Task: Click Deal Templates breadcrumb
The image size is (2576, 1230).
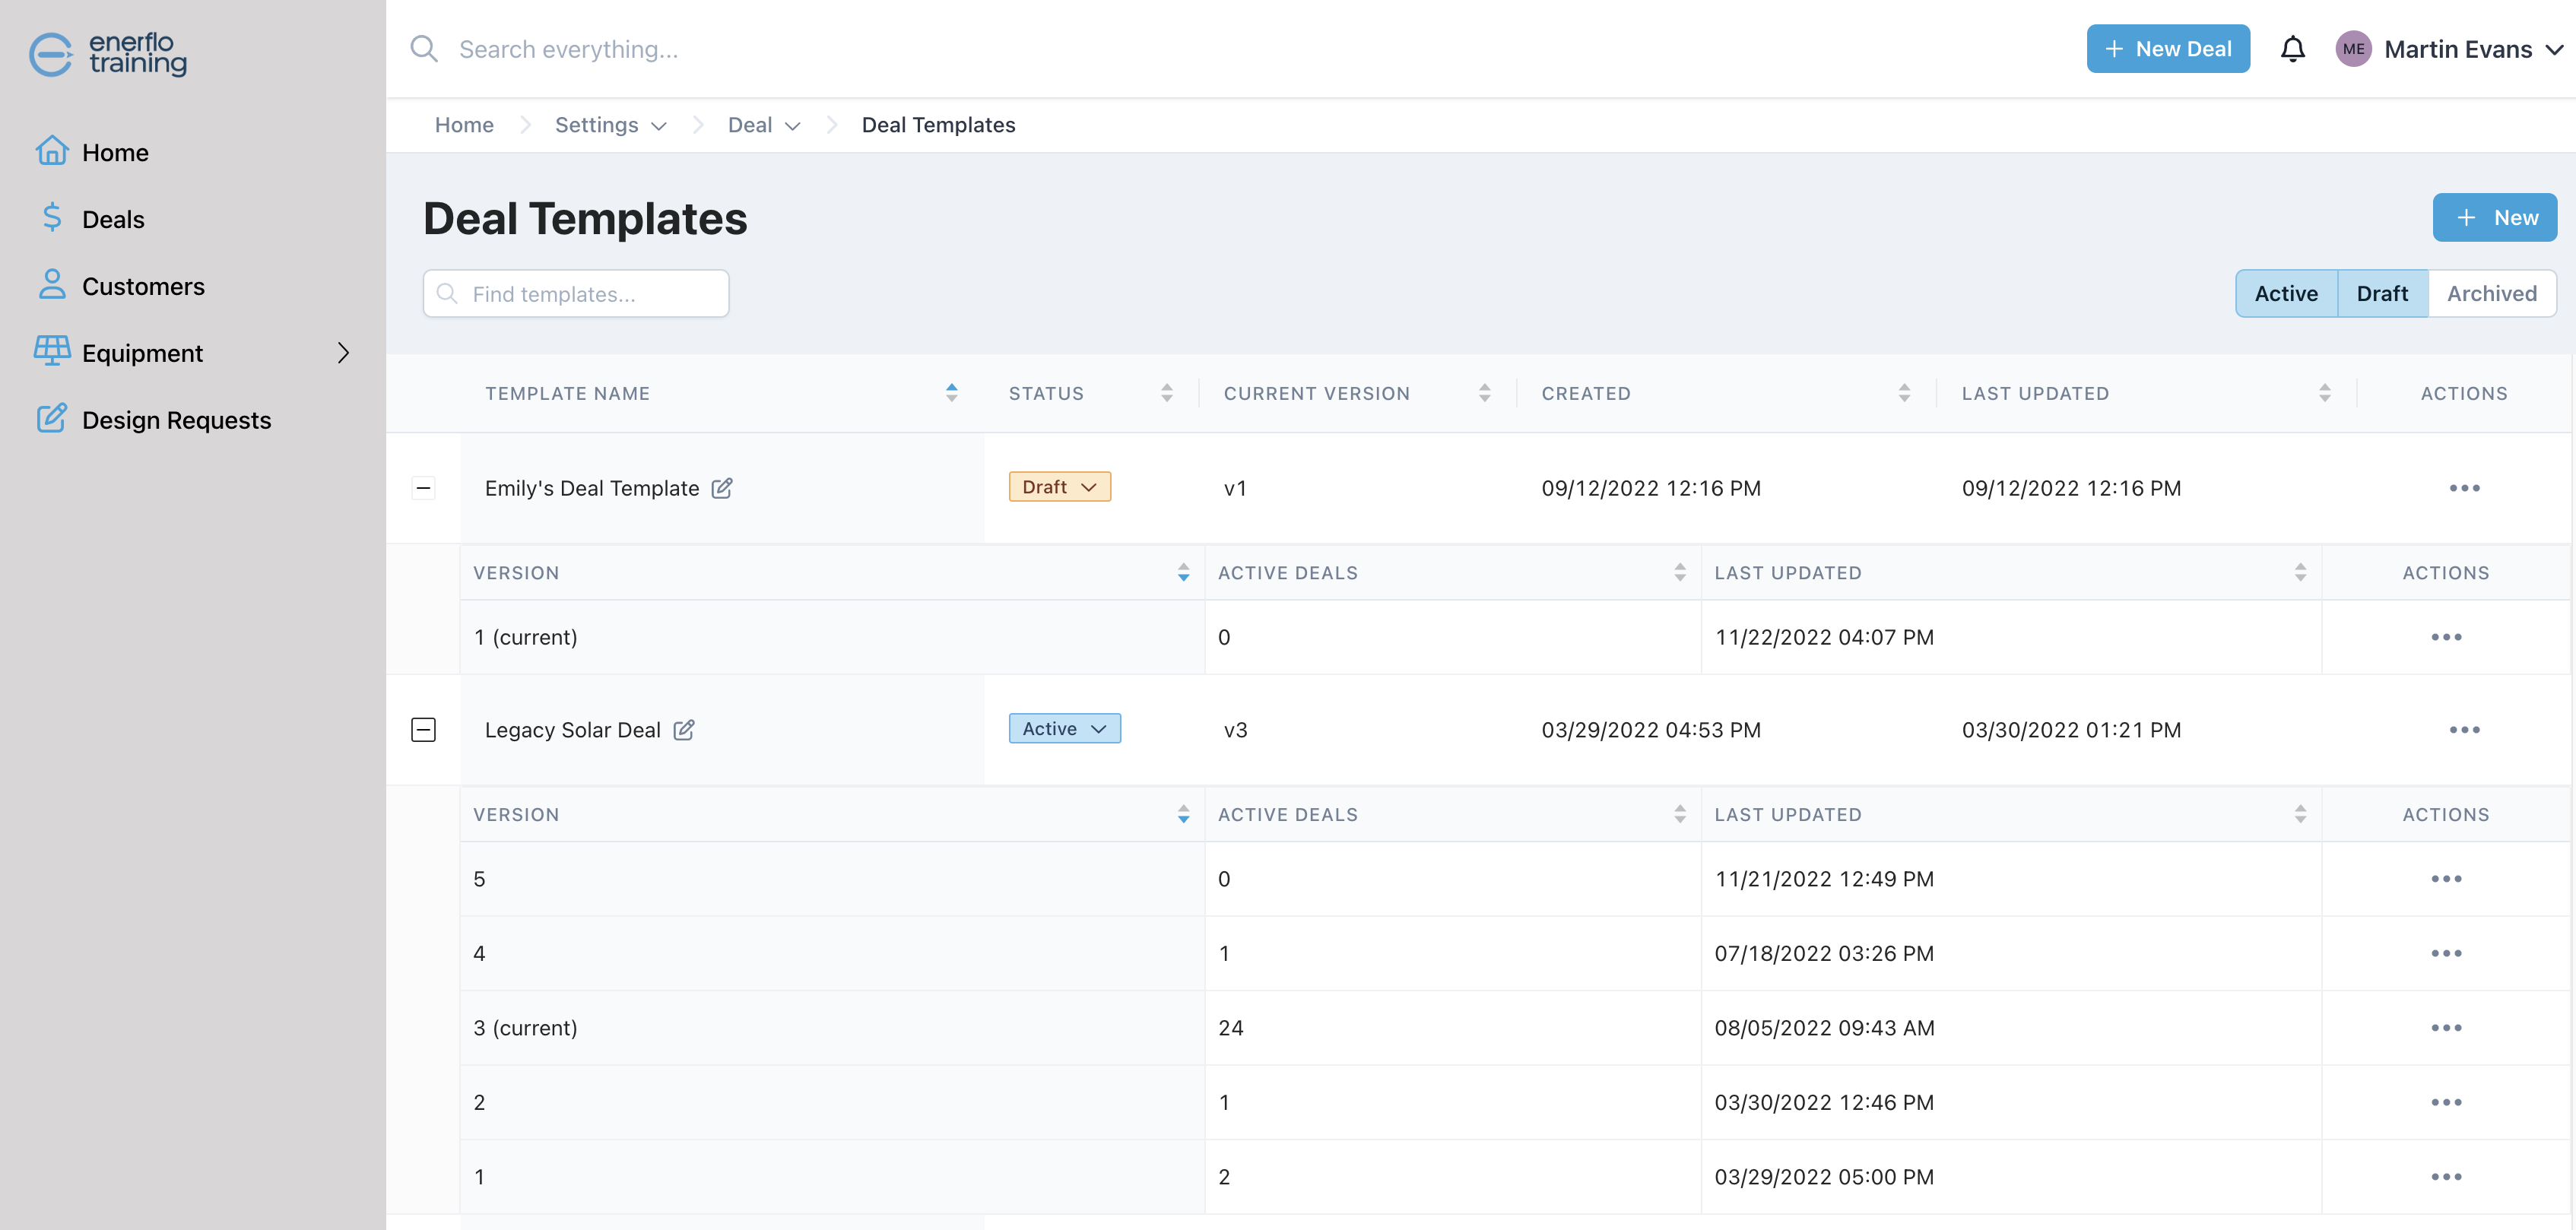Action: pos(938,125)
